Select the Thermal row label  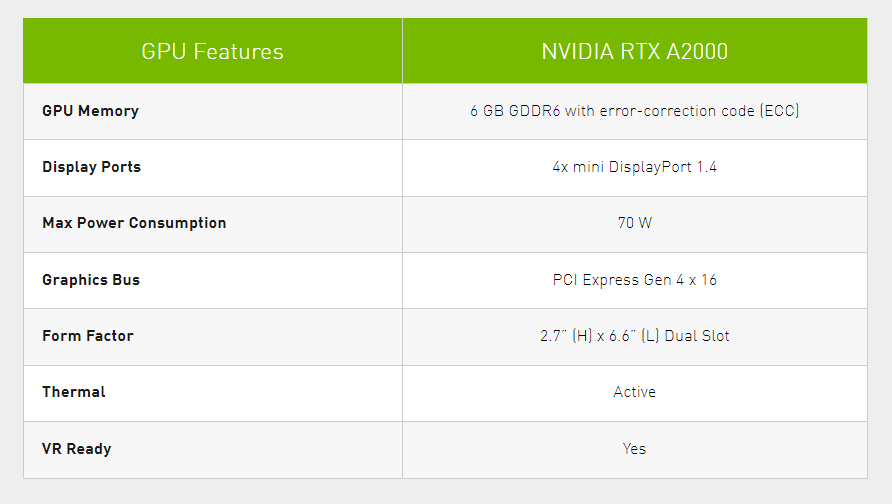73,392
